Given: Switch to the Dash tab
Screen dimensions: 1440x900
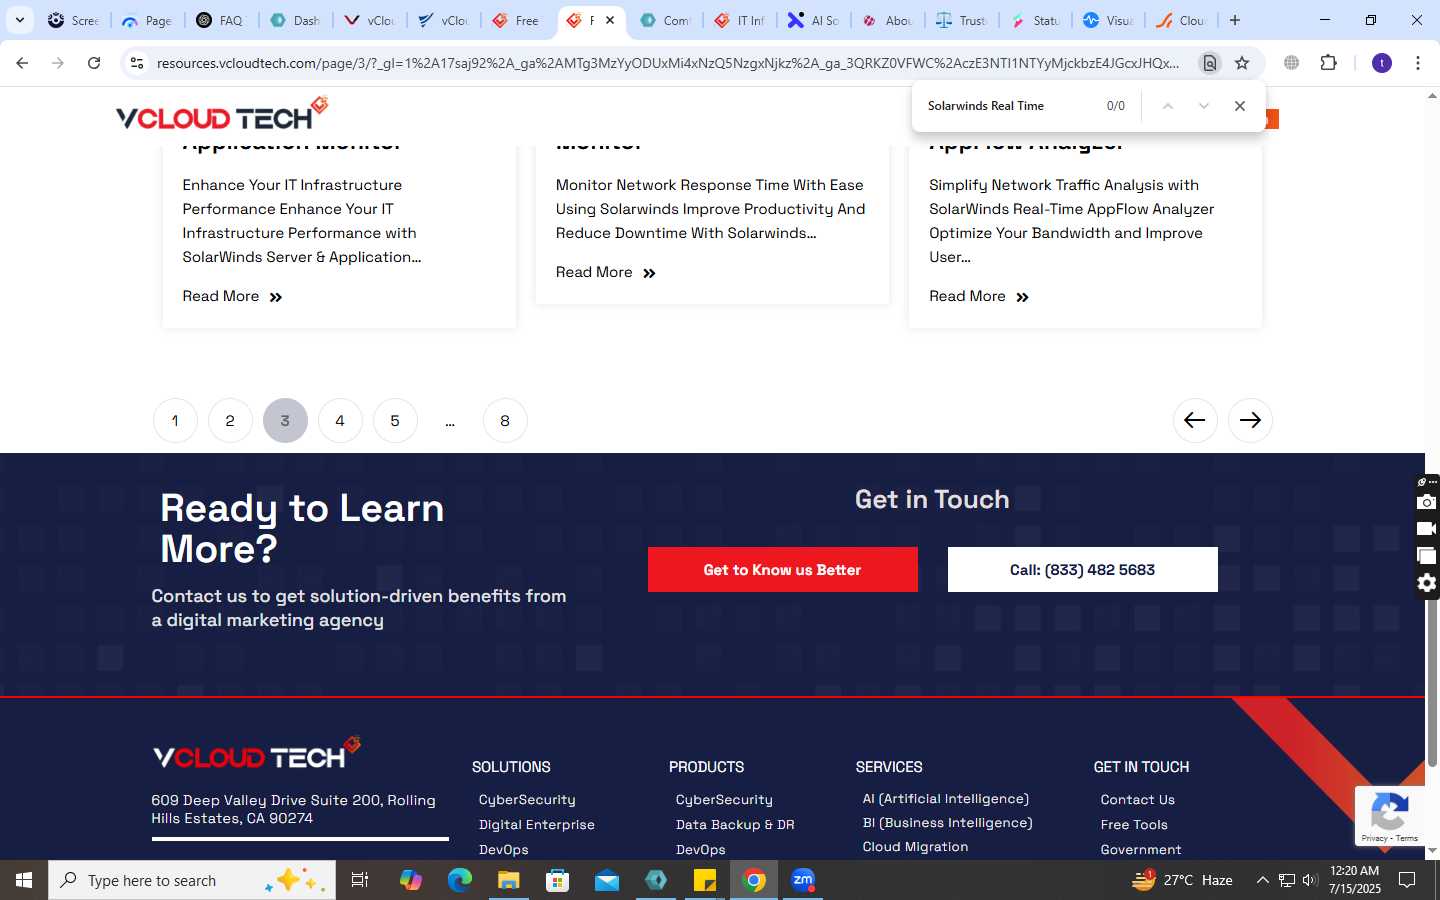Looking at the screenshot, I should pyautogui.click(x=295, y=20).
